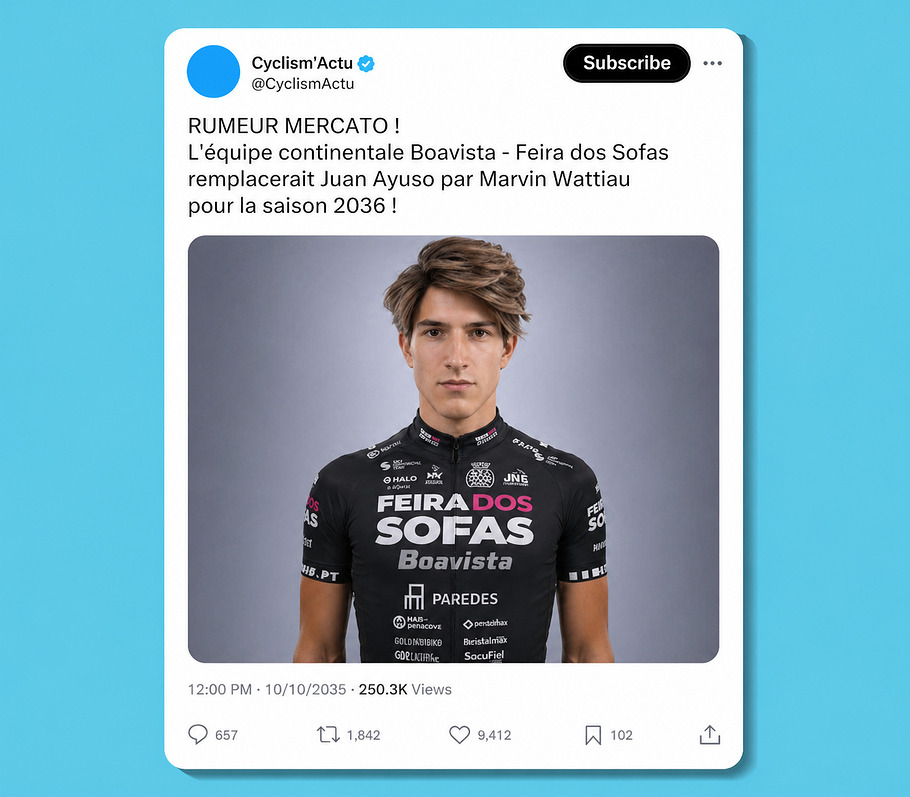Click the 10/10/2035 date text

pos(305,689)
